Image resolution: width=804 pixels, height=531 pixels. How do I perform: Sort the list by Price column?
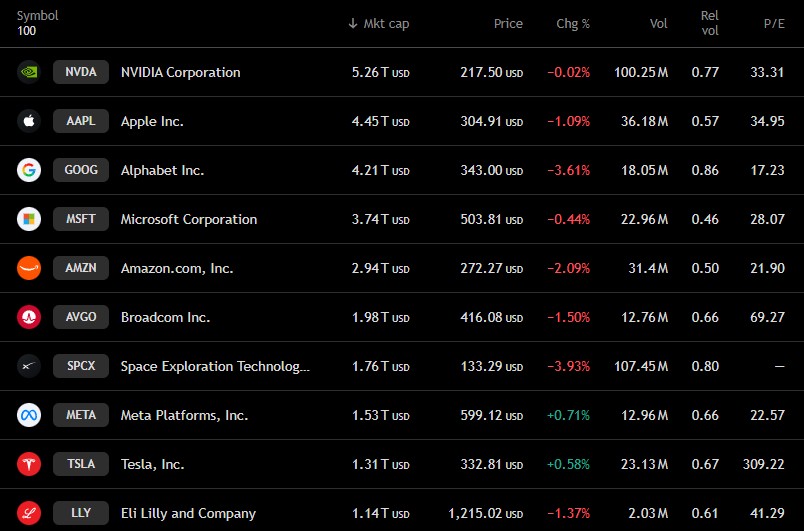tap(508, 24)
